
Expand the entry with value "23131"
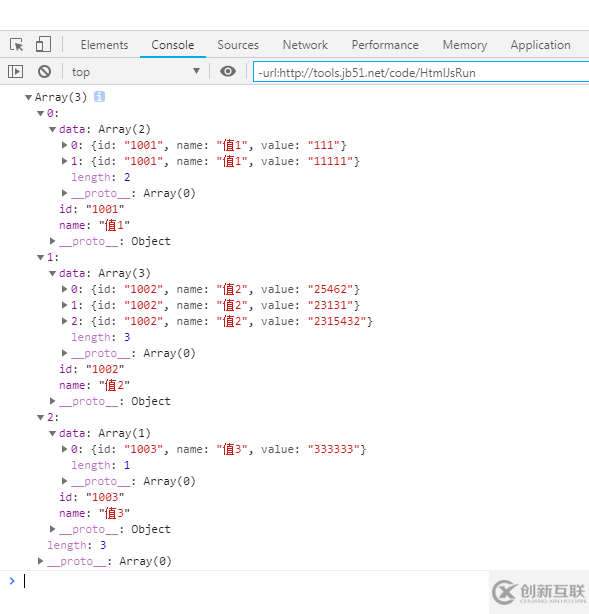click(65, 305)
